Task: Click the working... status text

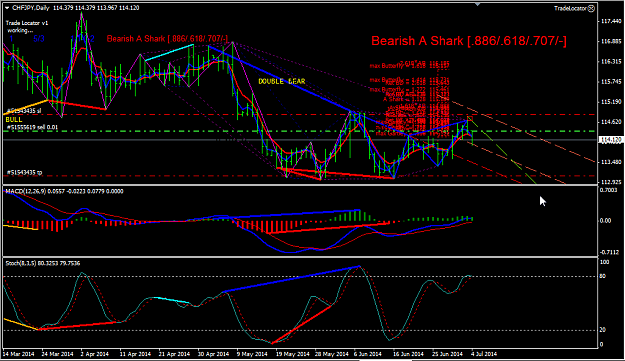Action: pyautogui.click(x=20, y=30)
